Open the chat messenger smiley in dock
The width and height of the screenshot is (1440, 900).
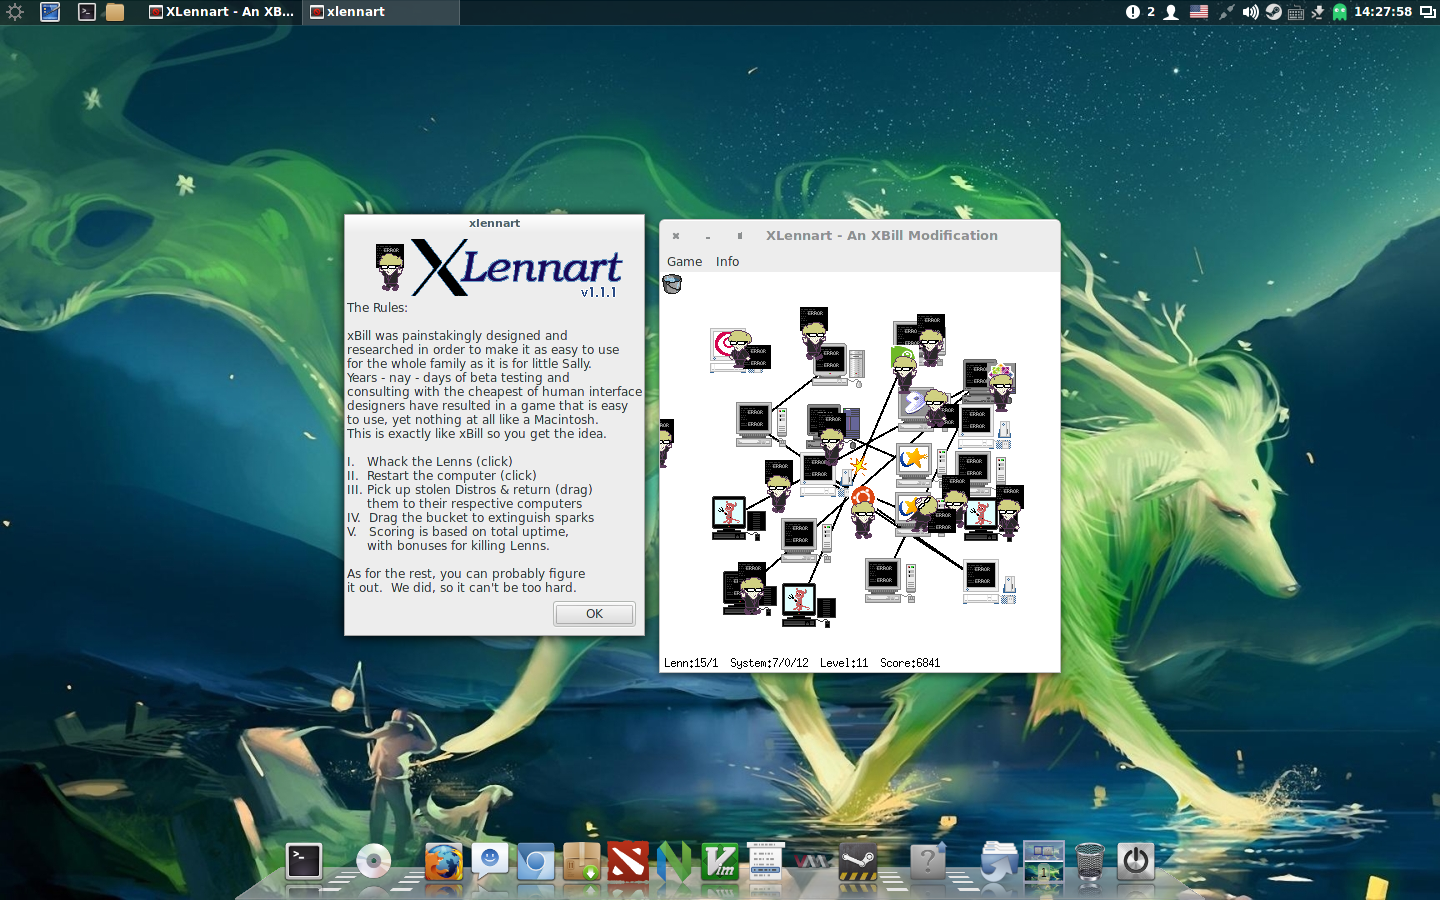click(x=490, y=861)
